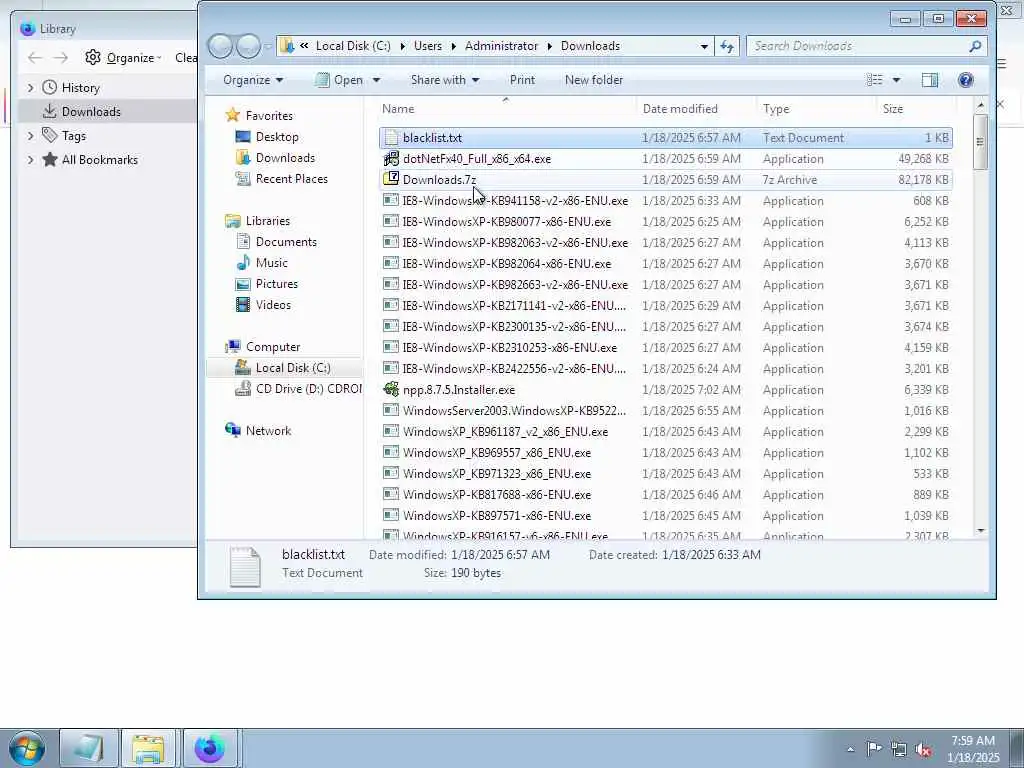This screenshot has width=1024, height=768.
Task: Click the Windows Start orb
Action: [27, 748]
